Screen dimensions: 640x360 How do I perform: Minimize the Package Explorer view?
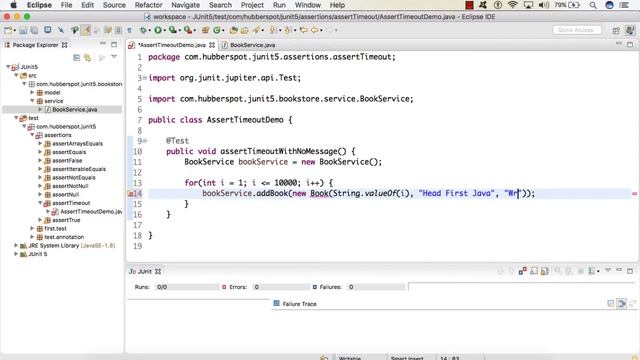(103, 44)
